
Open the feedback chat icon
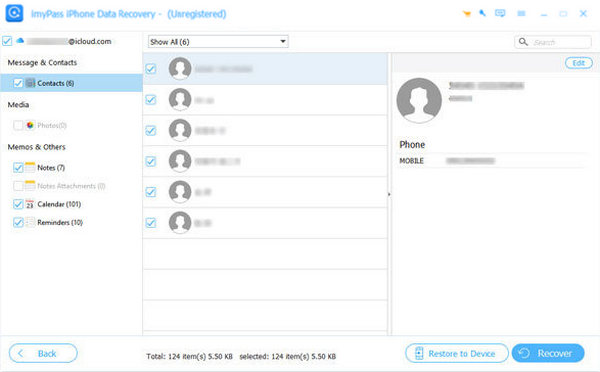point(500,13)
